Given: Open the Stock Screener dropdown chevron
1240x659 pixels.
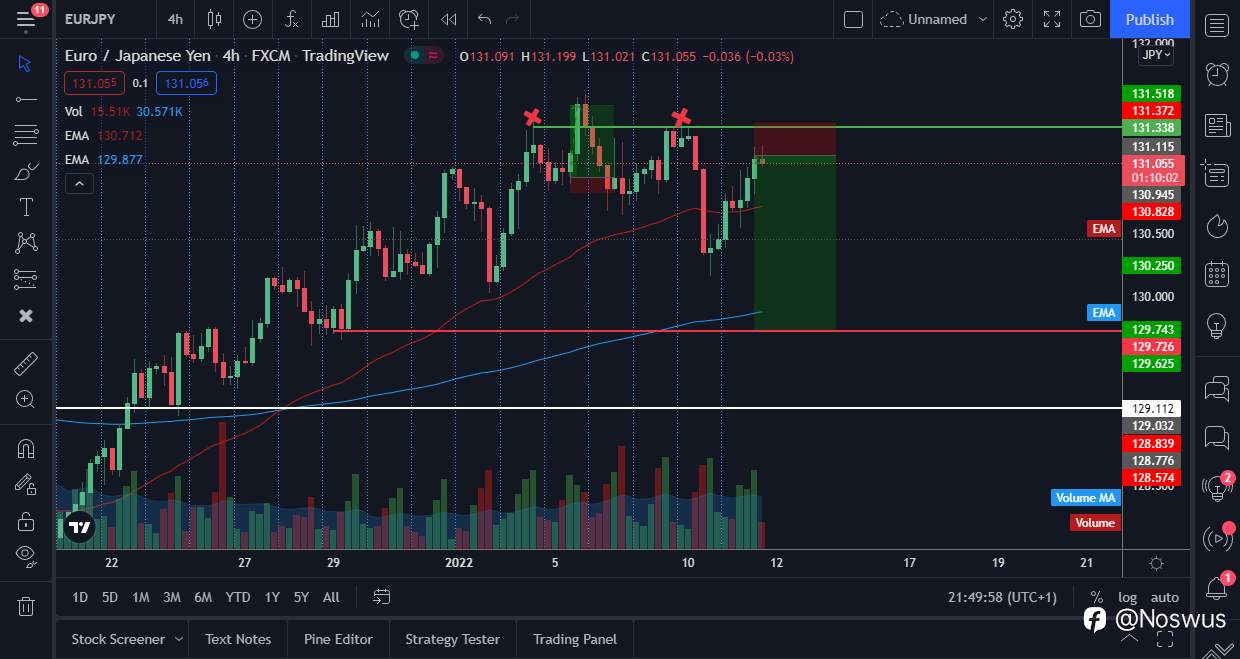Looking at the screenshot, I should [180, 639].
